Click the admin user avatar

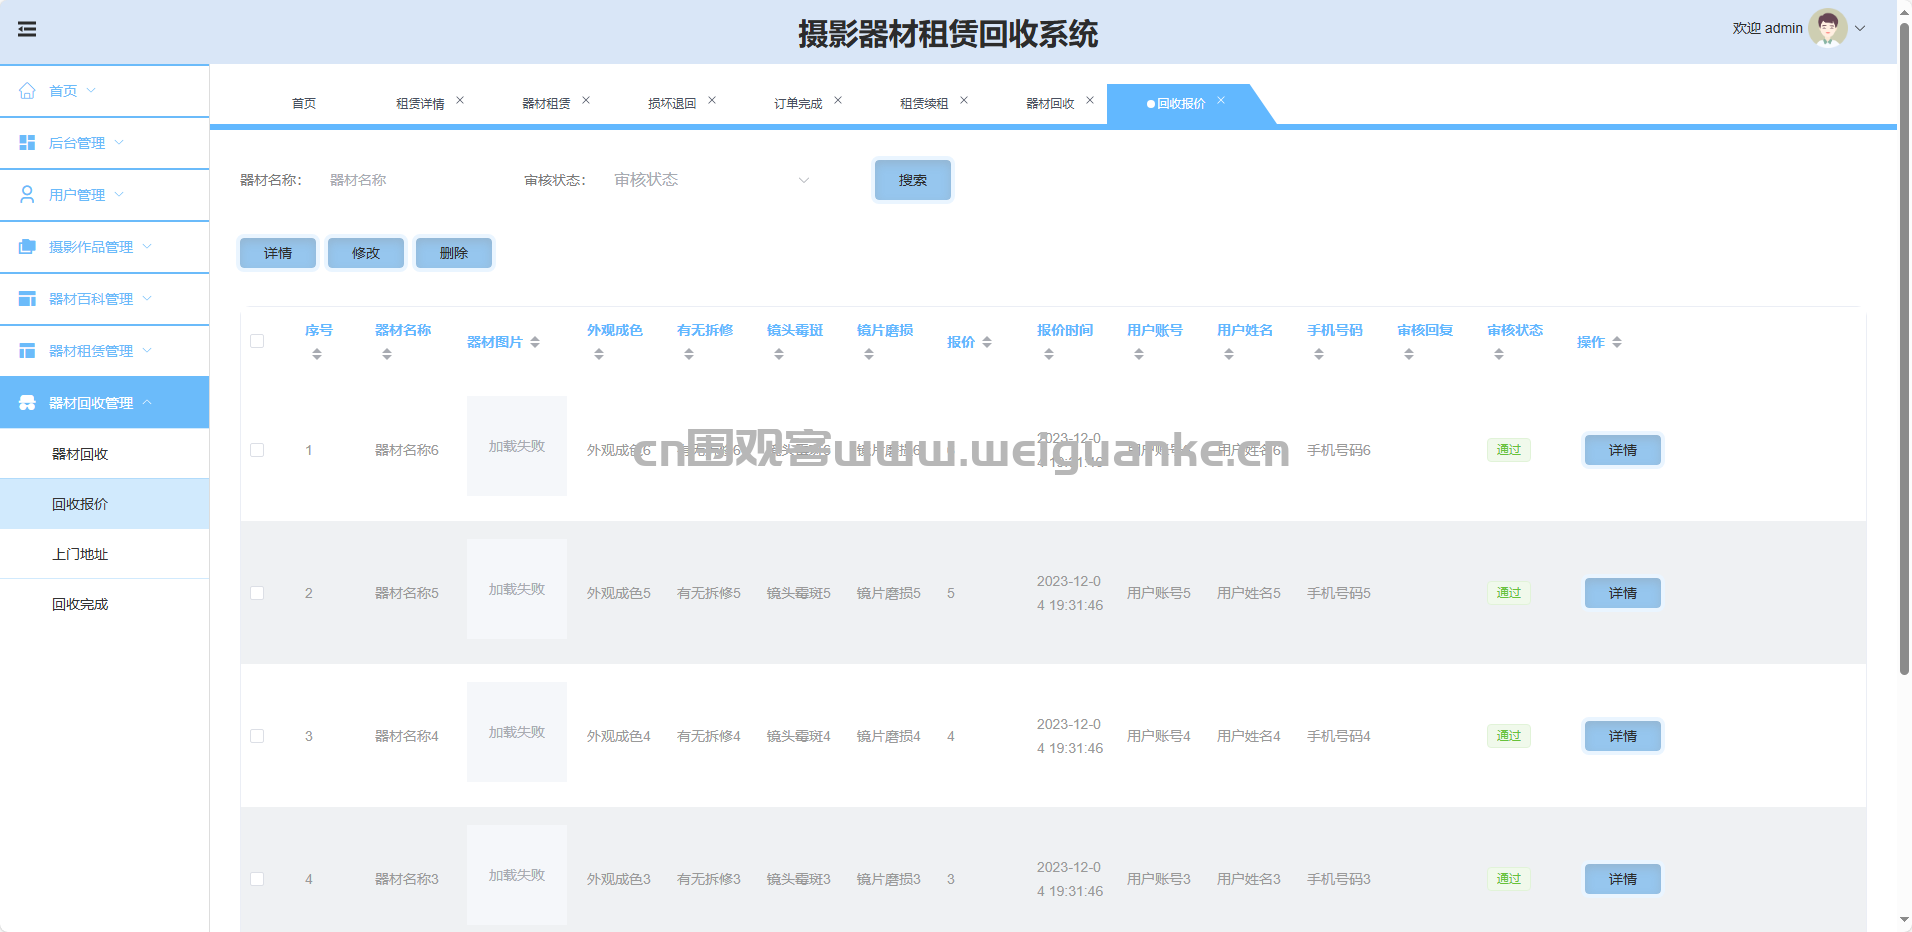point(1827,28)
